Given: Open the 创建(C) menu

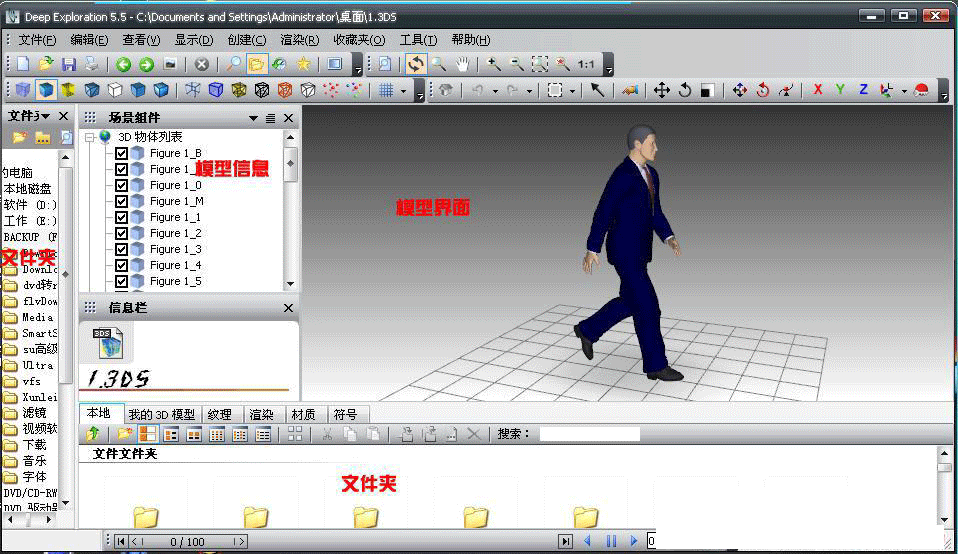Looking at the screenshot, I should click(247, 40).
